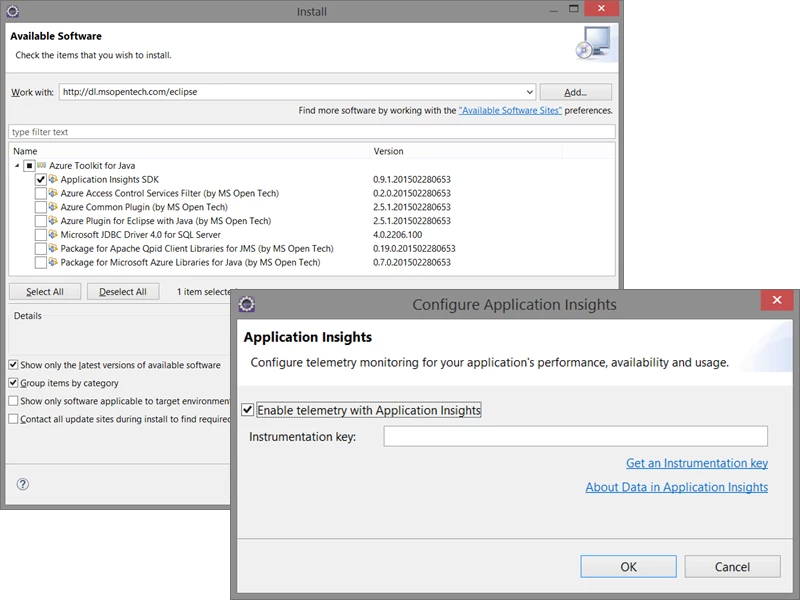Enable Contact all update sites during install

pyautogui.click(x=13, y=419)
